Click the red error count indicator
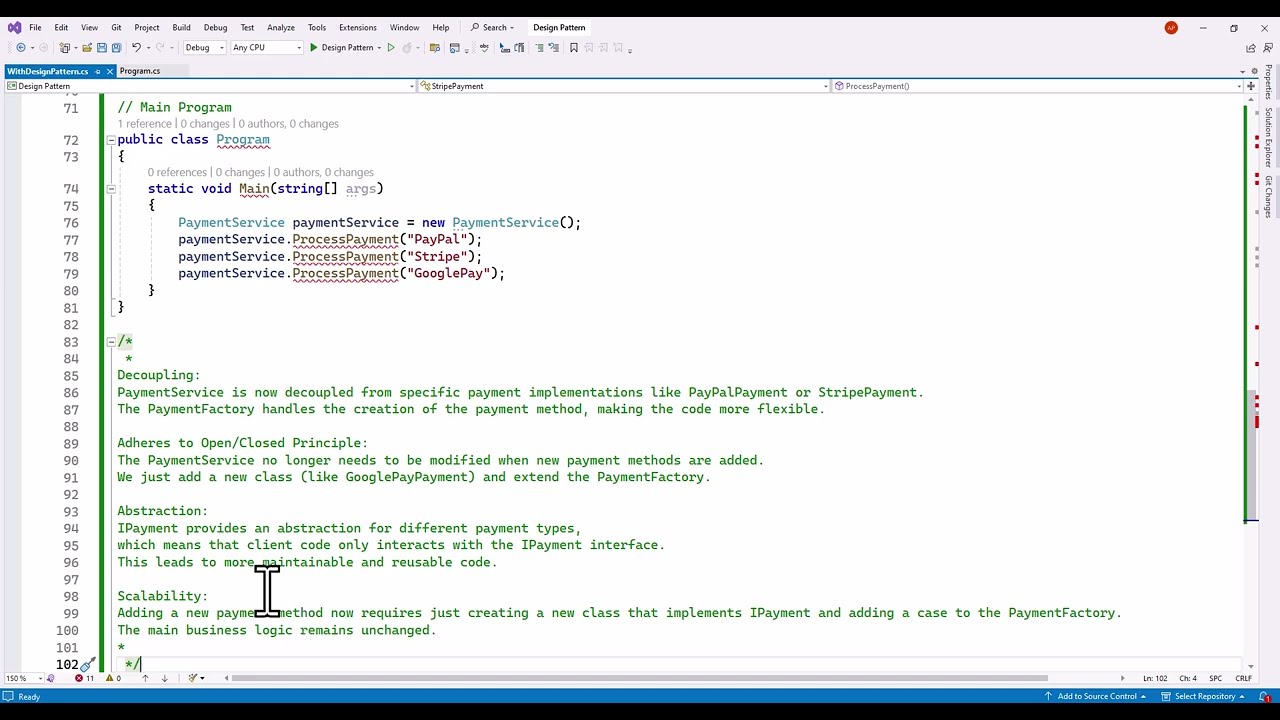 click(x=84, y=678)
